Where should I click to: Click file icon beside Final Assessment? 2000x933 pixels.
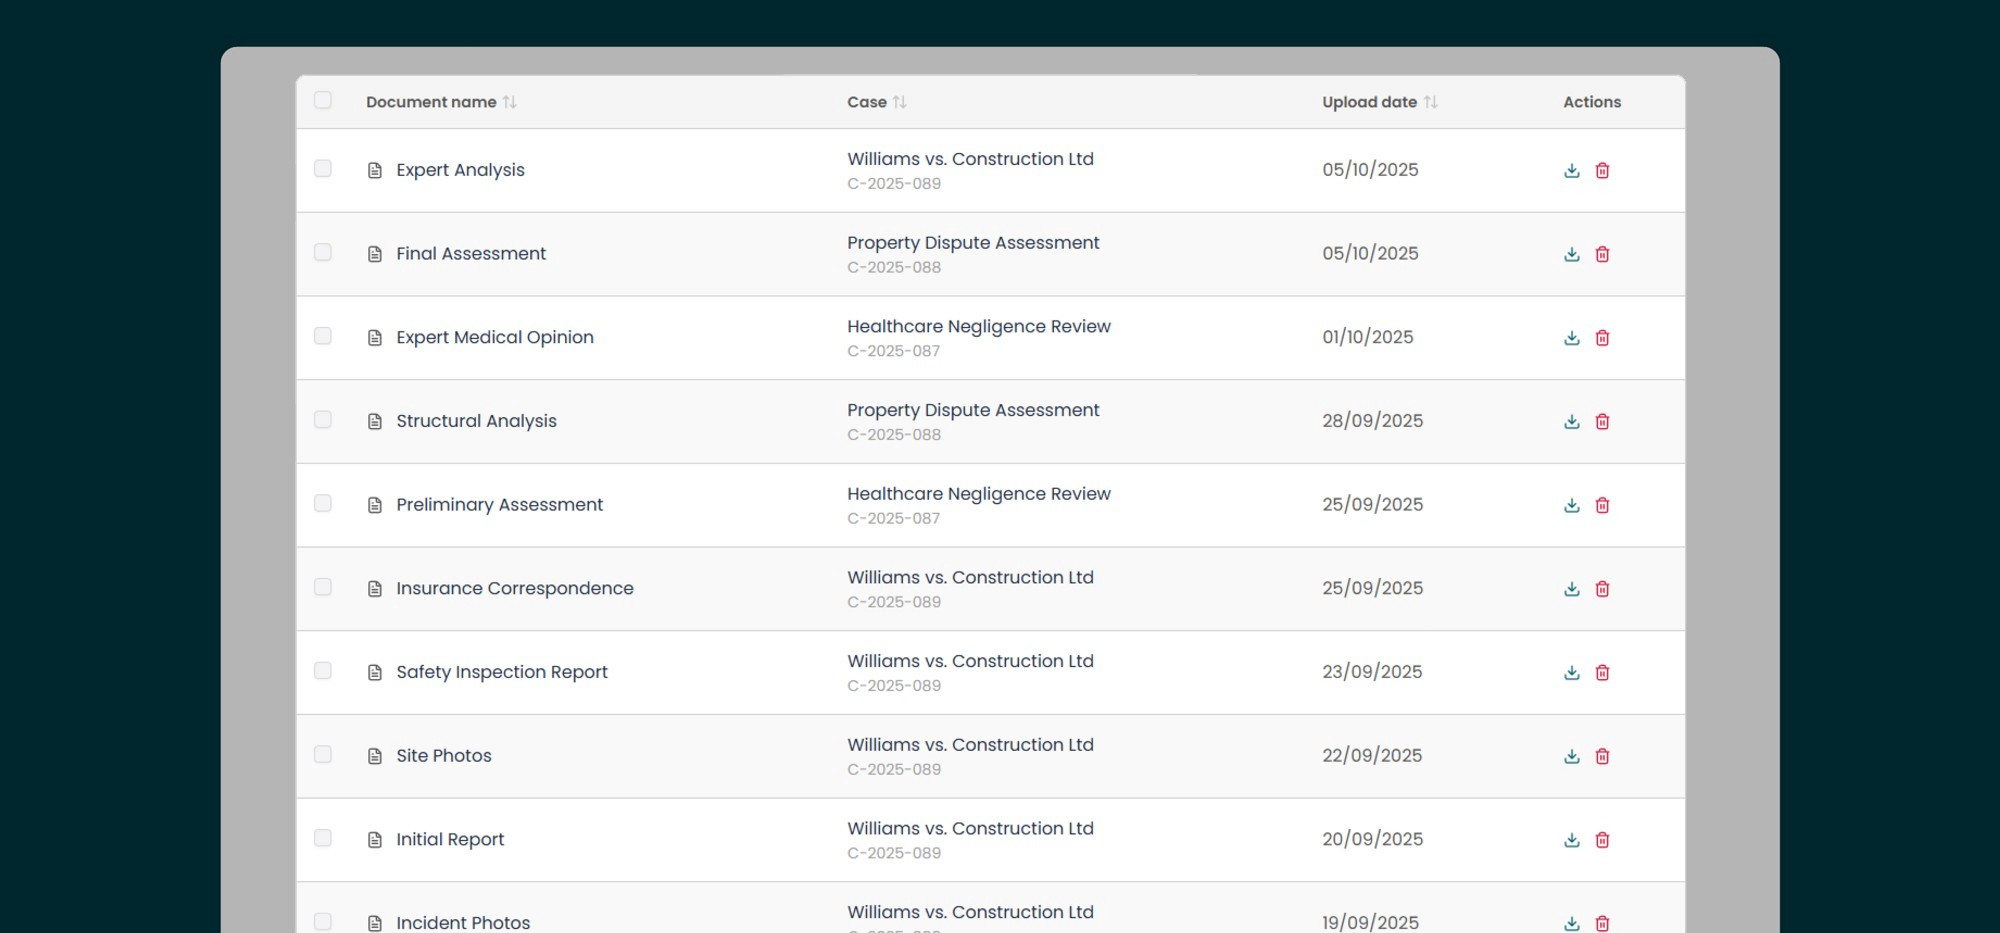375,254
